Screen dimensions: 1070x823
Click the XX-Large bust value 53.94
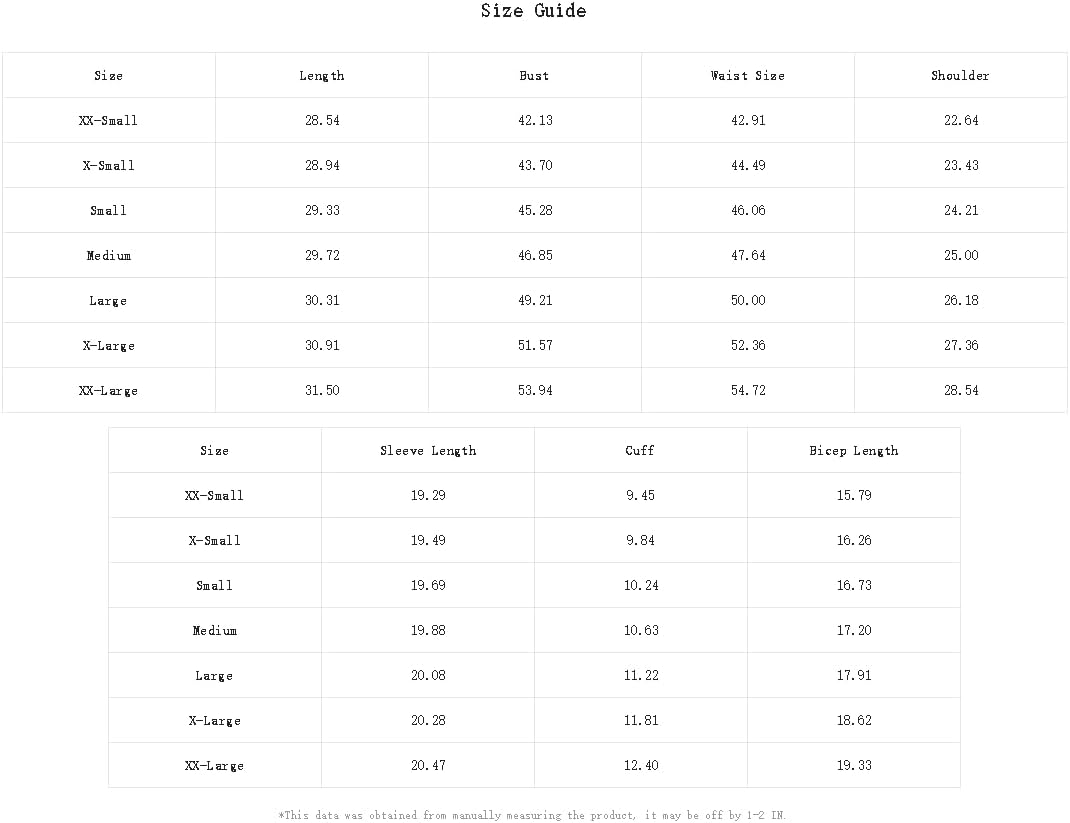pos(535,391)
